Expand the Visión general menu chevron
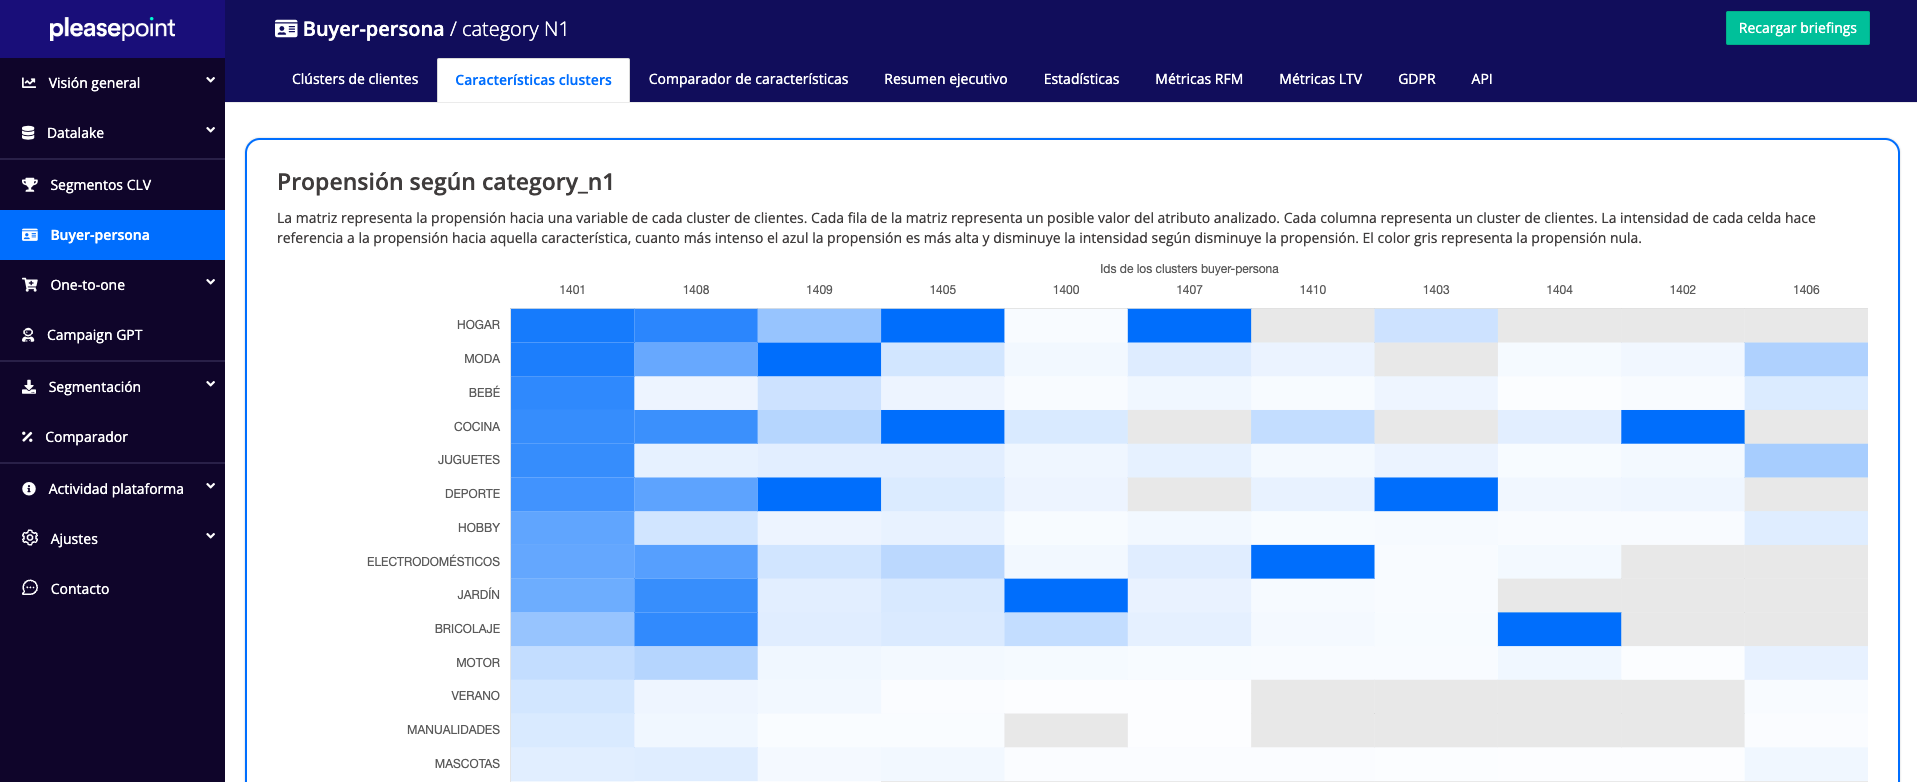This screenshot has height=782, width=1917. (210, 80)
